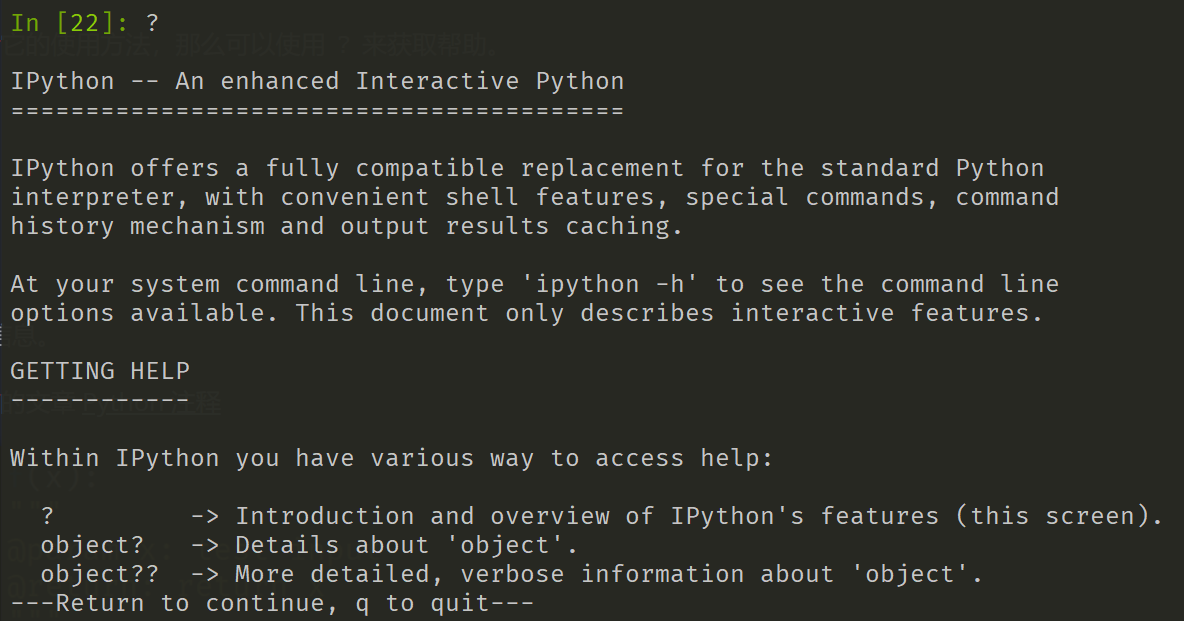
Task: Click the single '?' entry in the help list
Action: tap(47, 516)
